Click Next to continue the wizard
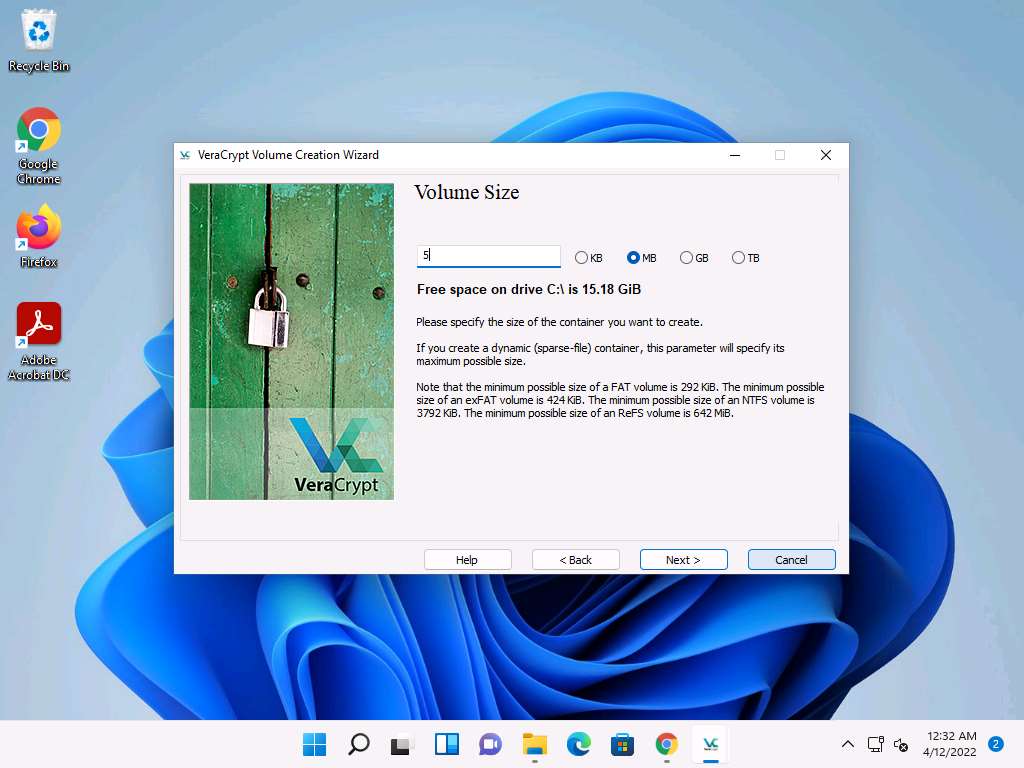The width and height of the screenshot is (1024, 768). [683, 560]
